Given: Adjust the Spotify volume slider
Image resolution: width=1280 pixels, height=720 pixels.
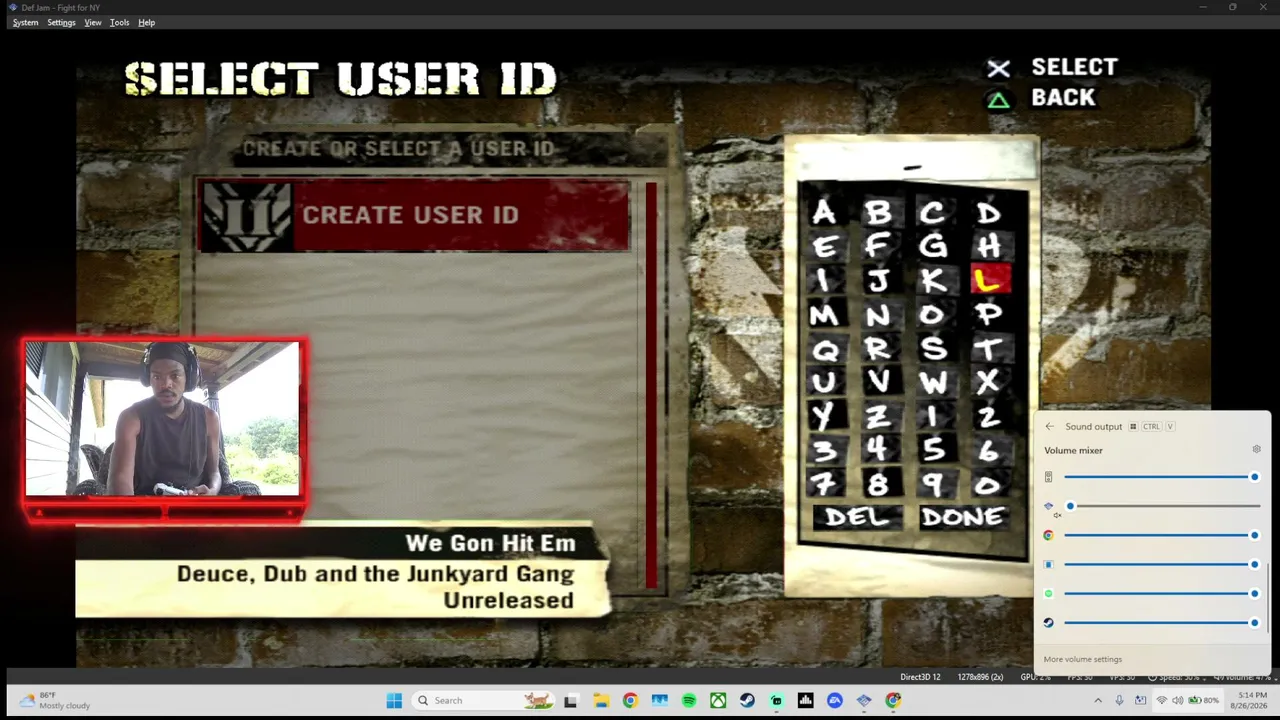Looking at the screenshot, I should point(1162,593).
